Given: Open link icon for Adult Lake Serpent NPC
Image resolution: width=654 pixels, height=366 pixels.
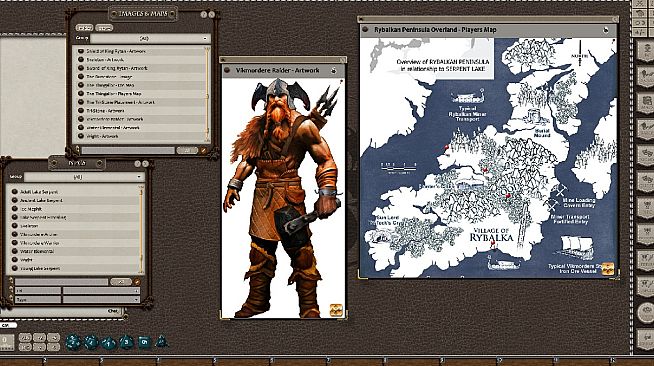Looking at the screenshot, I should [x=15, y=192].
